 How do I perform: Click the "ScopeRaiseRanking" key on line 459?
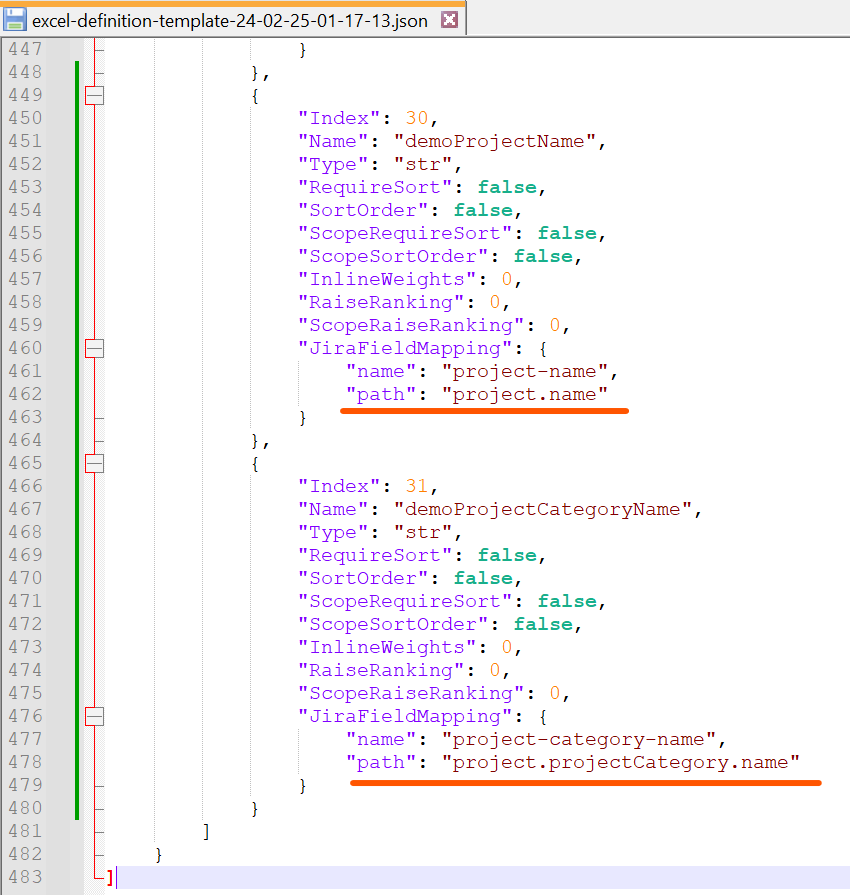pos(411,325)
